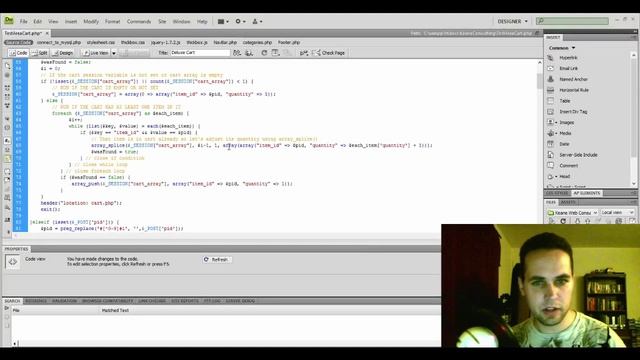Click the search field in the top bar
The height and width of the screenshot is (360, 640).
click(x=572, y=21)
